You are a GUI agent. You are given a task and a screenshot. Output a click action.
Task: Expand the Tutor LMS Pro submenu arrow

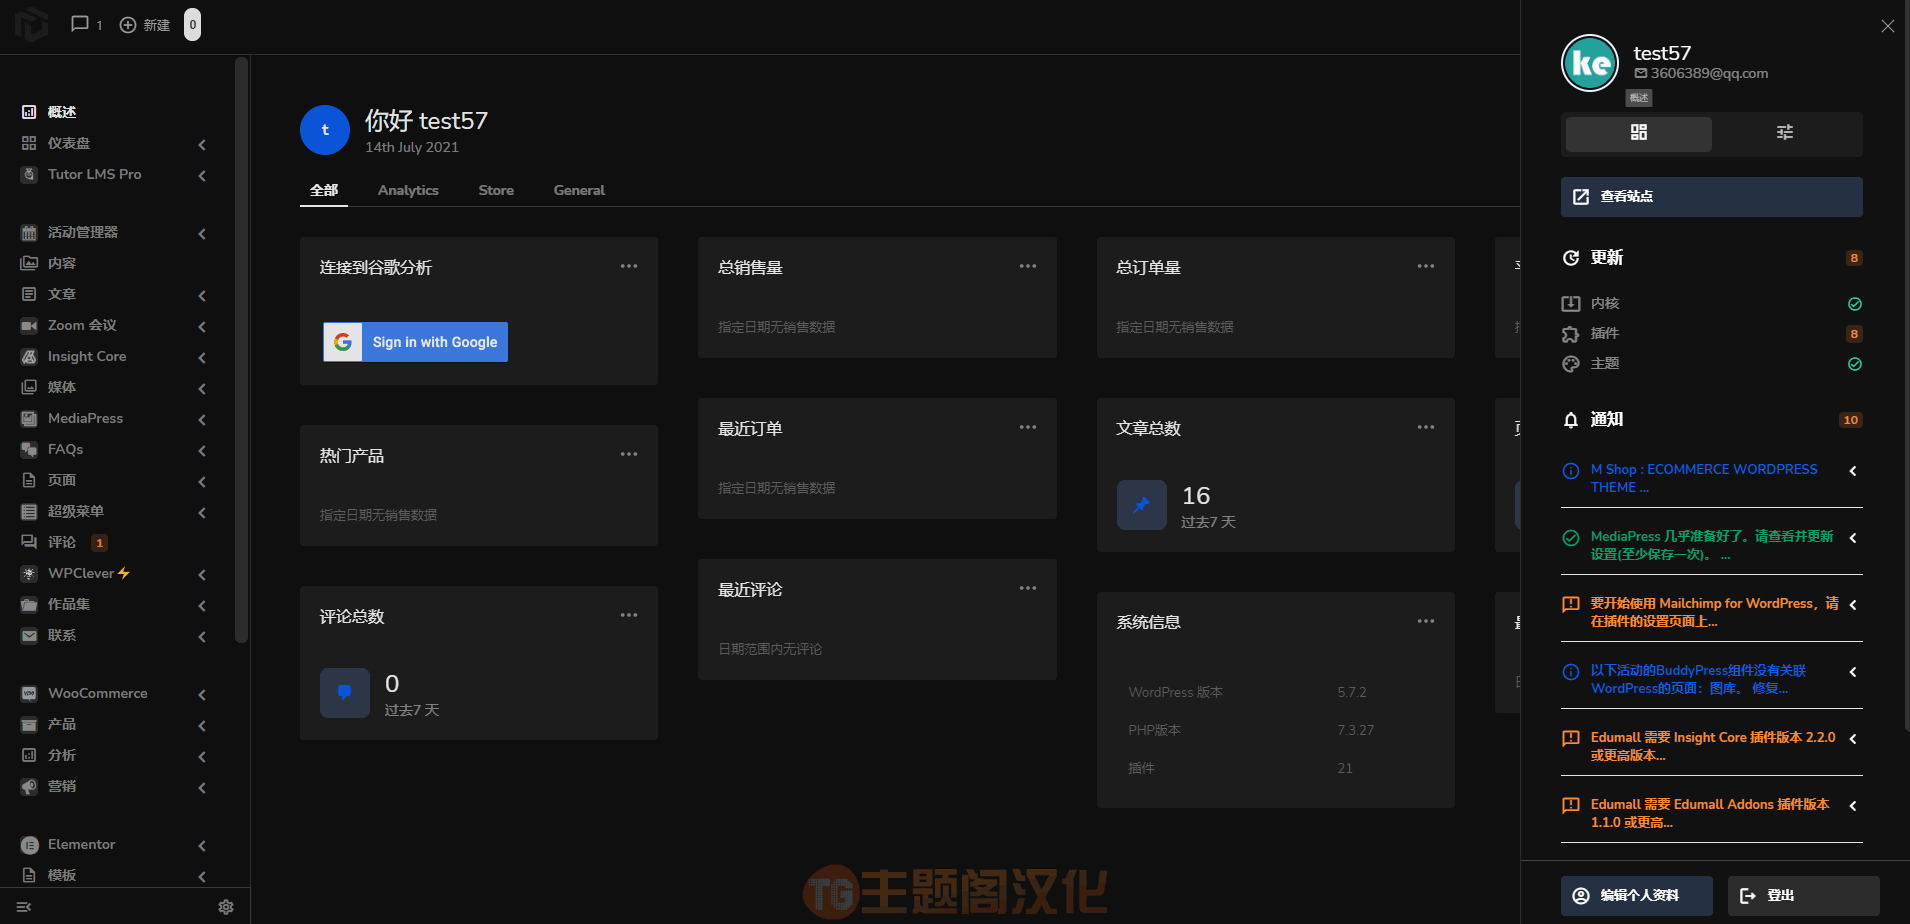(x=202, y=175)
